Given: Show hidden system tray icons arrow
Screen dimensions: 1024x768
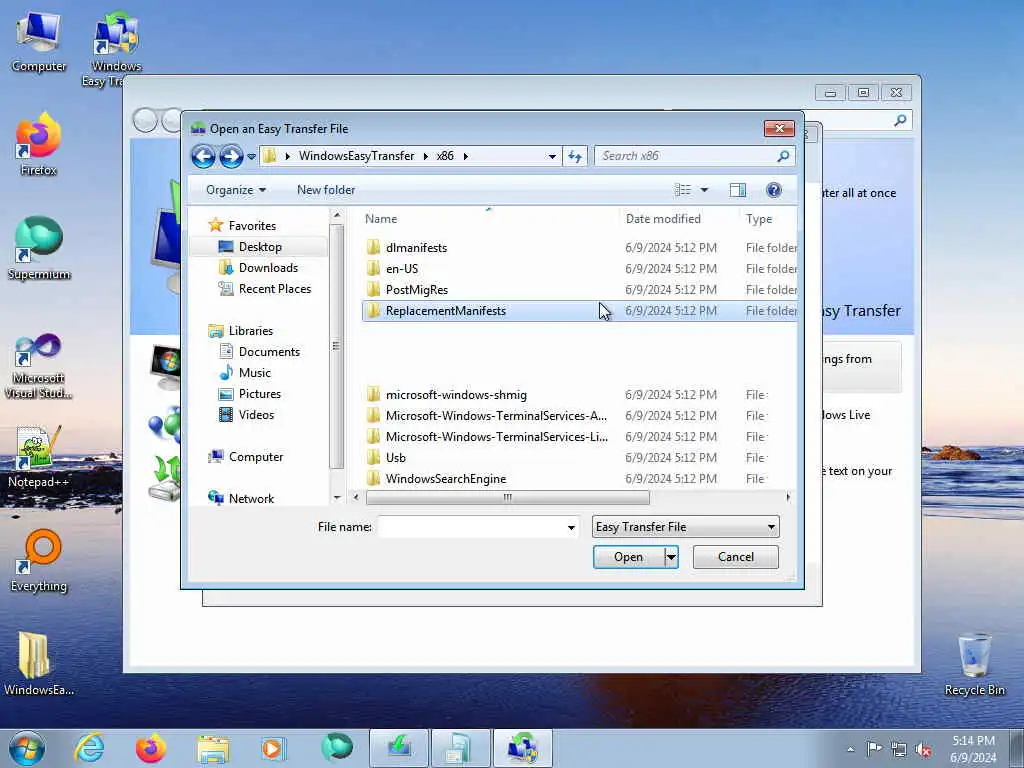Looking at the screenshot, I should point(850,750).
